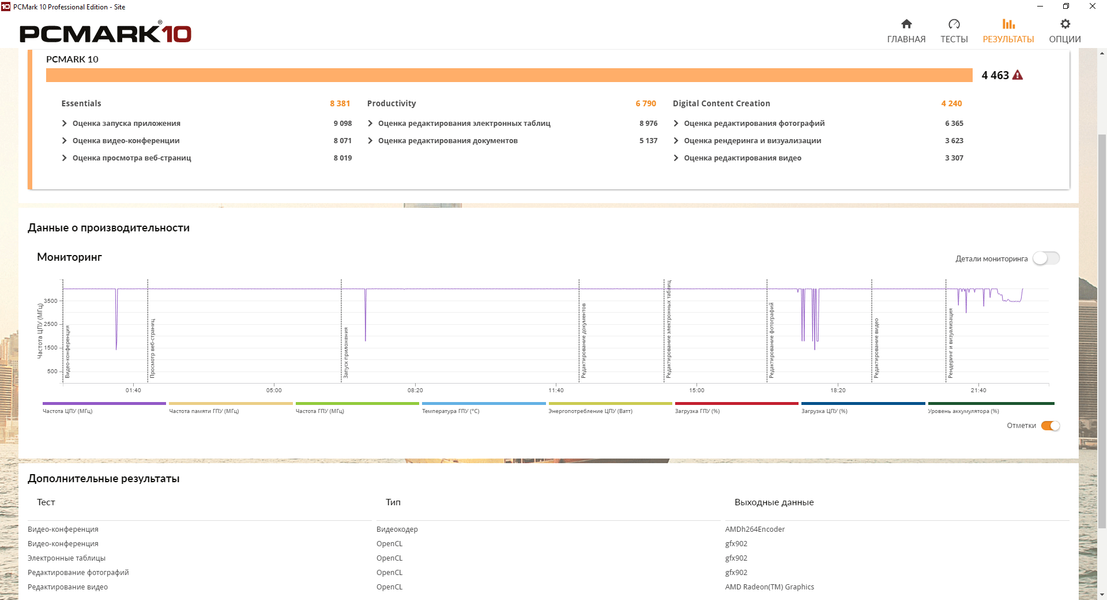Click the score value 9 098
Viewport: 1107px width, 600px height.
click(342, 124)
